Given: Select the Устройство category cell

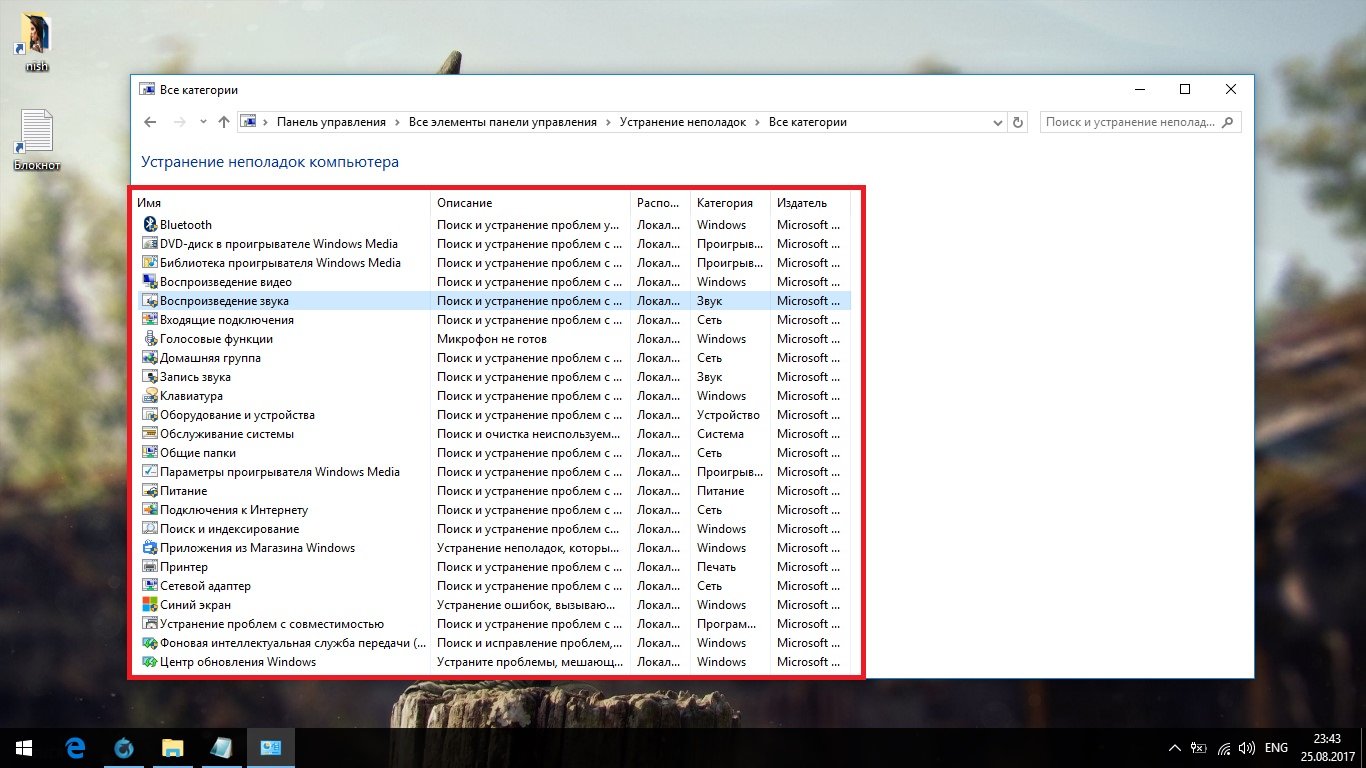Looking at the screenshot, I should click(x=728, y=415).
